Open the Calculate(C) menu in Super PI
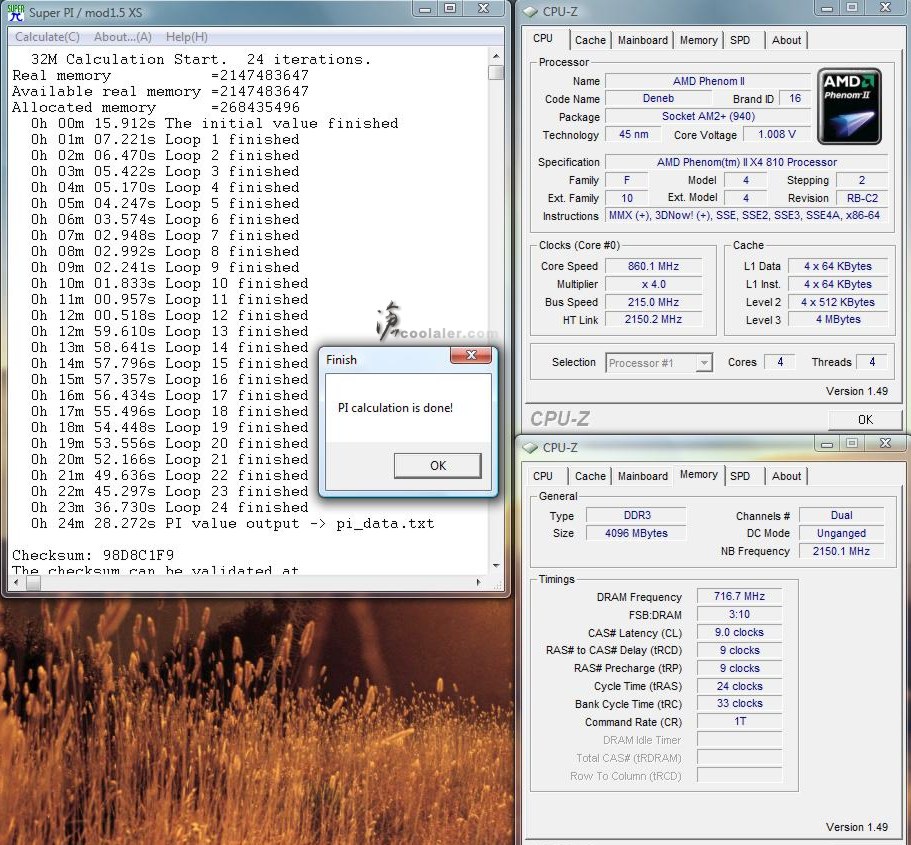The image size is (911, 845). pyautogui.click(x=48, y=37)
